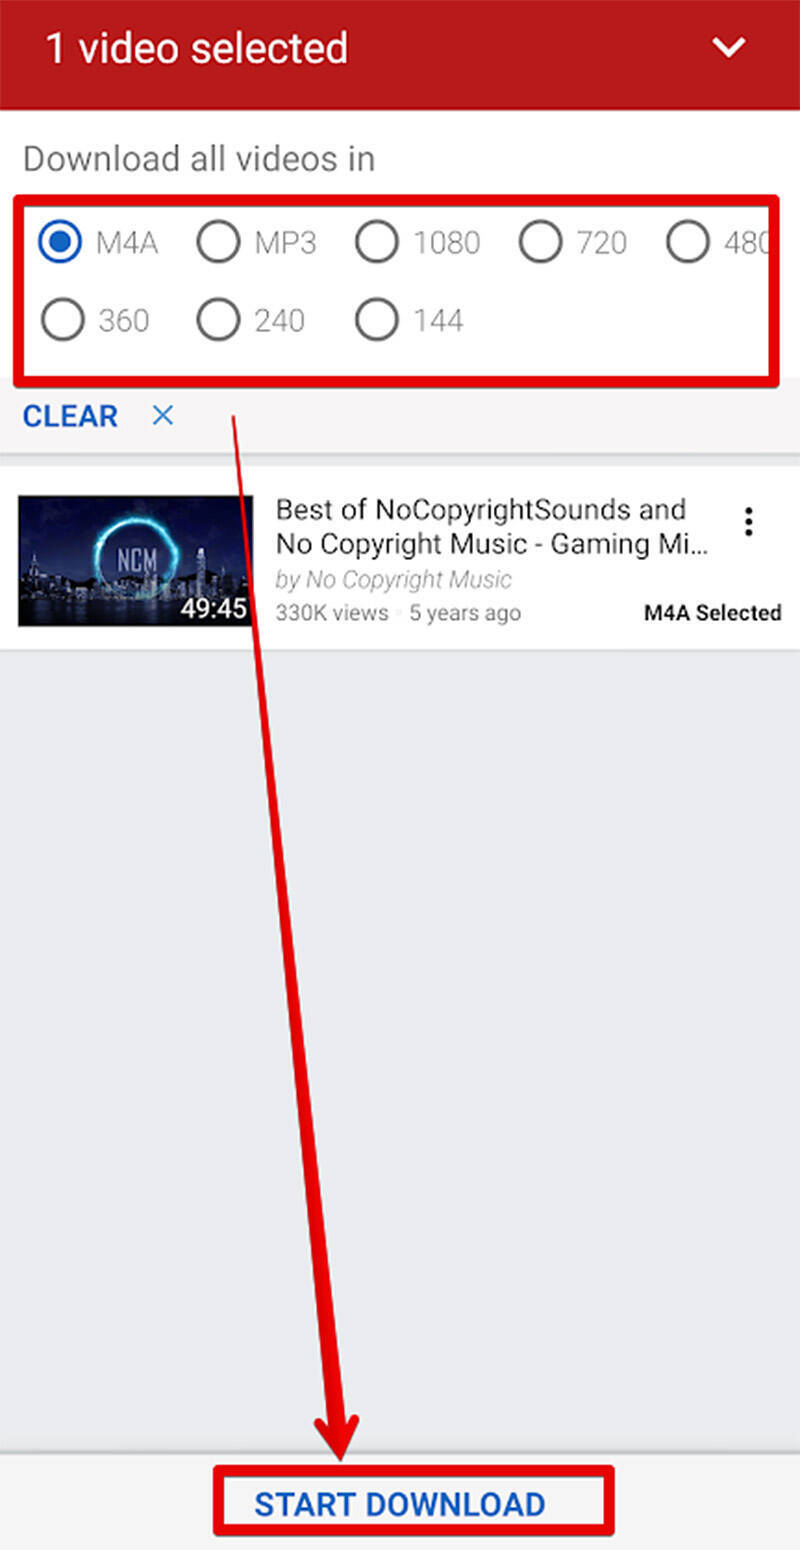800x1550 pixels.
Task: Tap the START DOWNLOAD button
Action: tap(400, 1503)
